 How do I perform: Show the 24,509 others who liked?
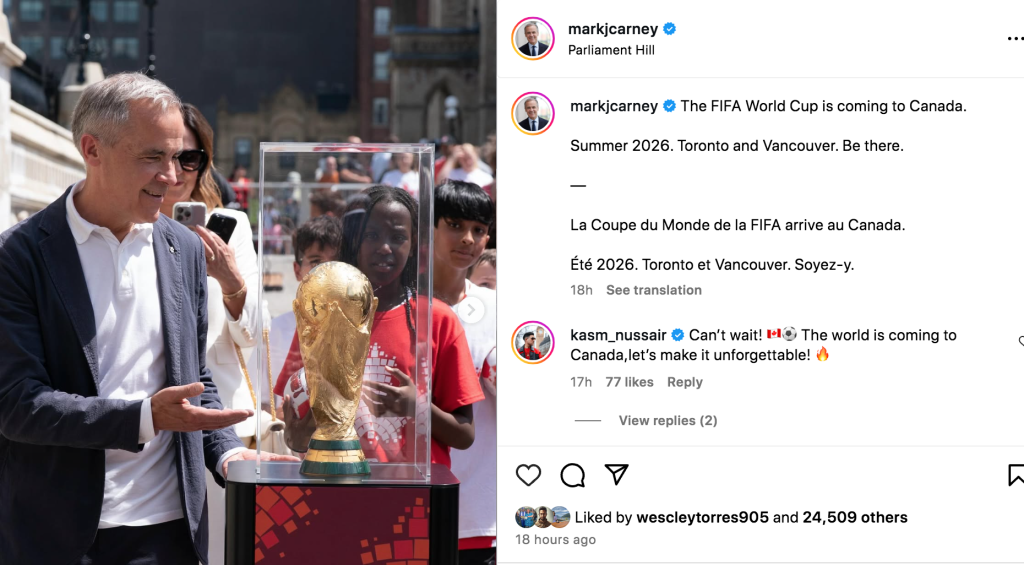(x=855, y=517)
